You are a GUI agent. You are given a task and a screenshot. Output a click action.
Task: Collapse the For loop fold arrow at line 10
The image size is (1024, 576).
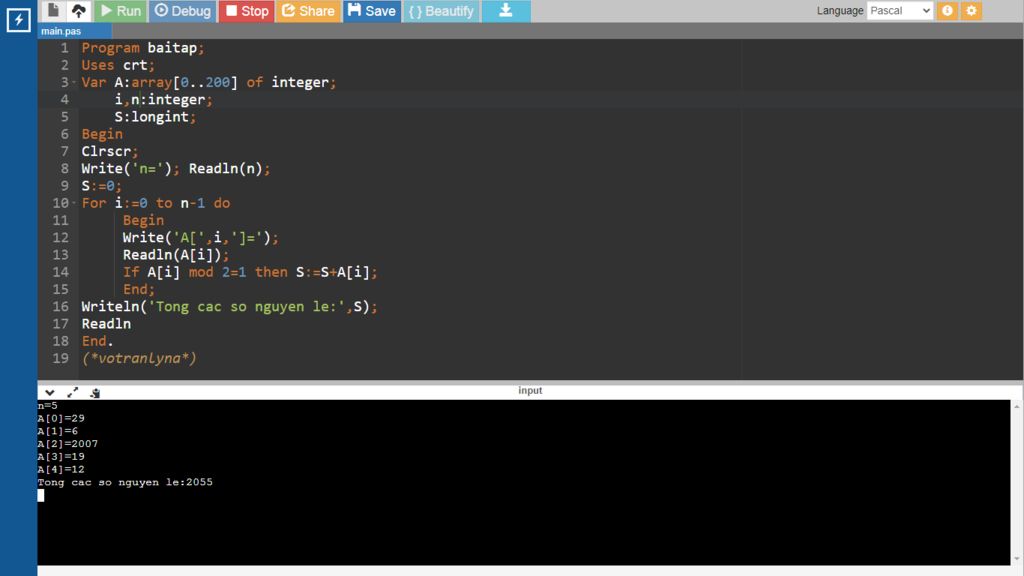click(74, 203)
